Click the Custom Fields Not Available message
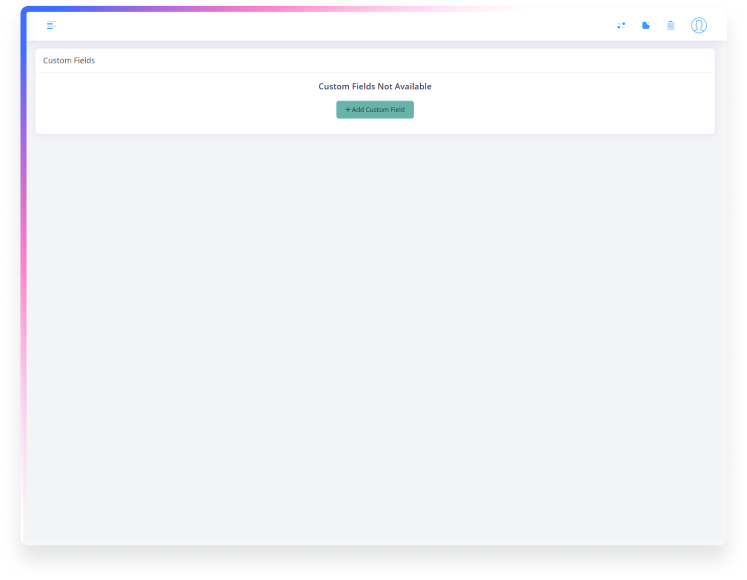 pos(375,87)
